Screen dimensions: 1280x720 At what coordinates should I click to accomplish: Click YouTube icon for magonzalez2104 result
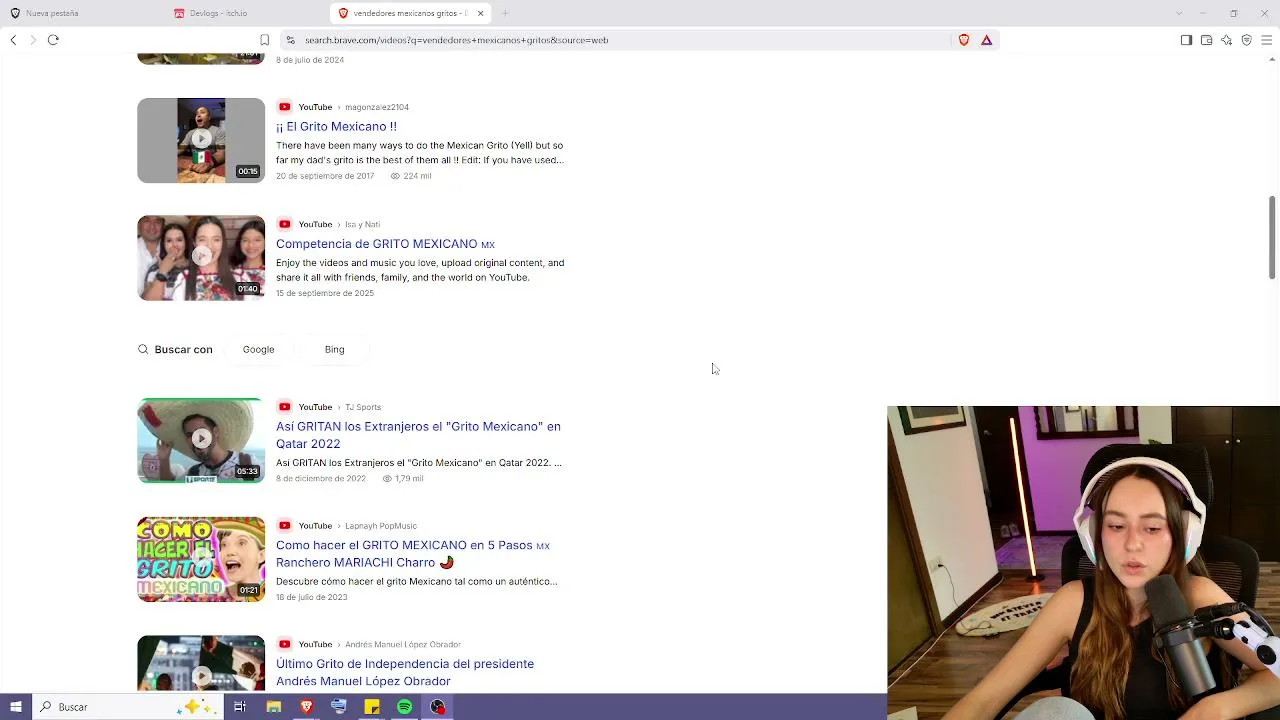pyautogui.click(x=284, y=107)
